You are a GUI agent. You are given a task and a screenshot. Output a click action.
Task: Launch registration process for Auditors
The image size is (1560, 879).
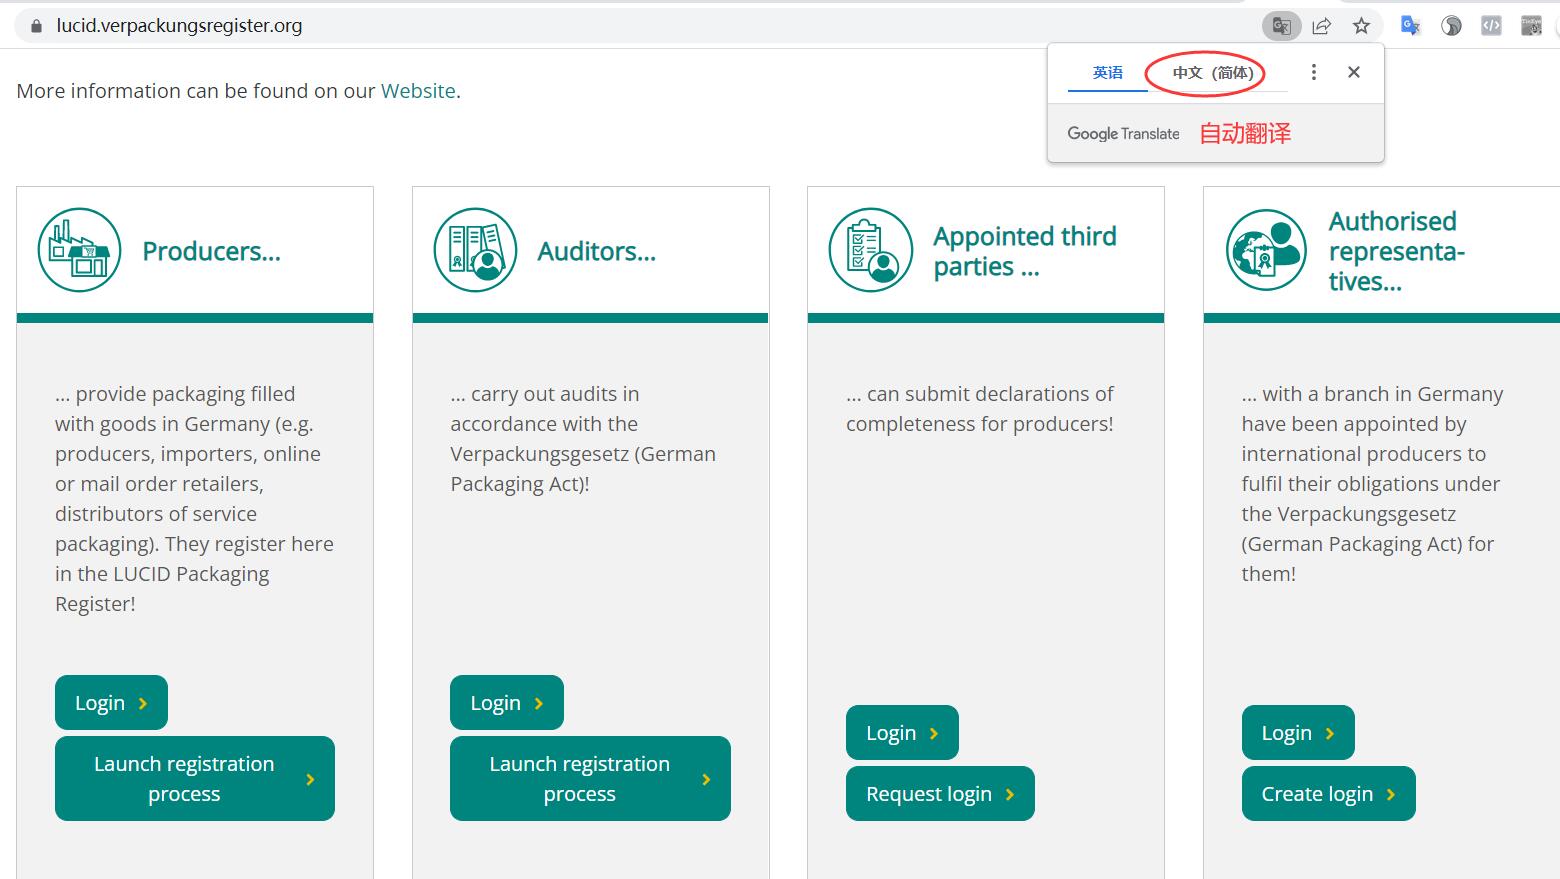(590, 779)
